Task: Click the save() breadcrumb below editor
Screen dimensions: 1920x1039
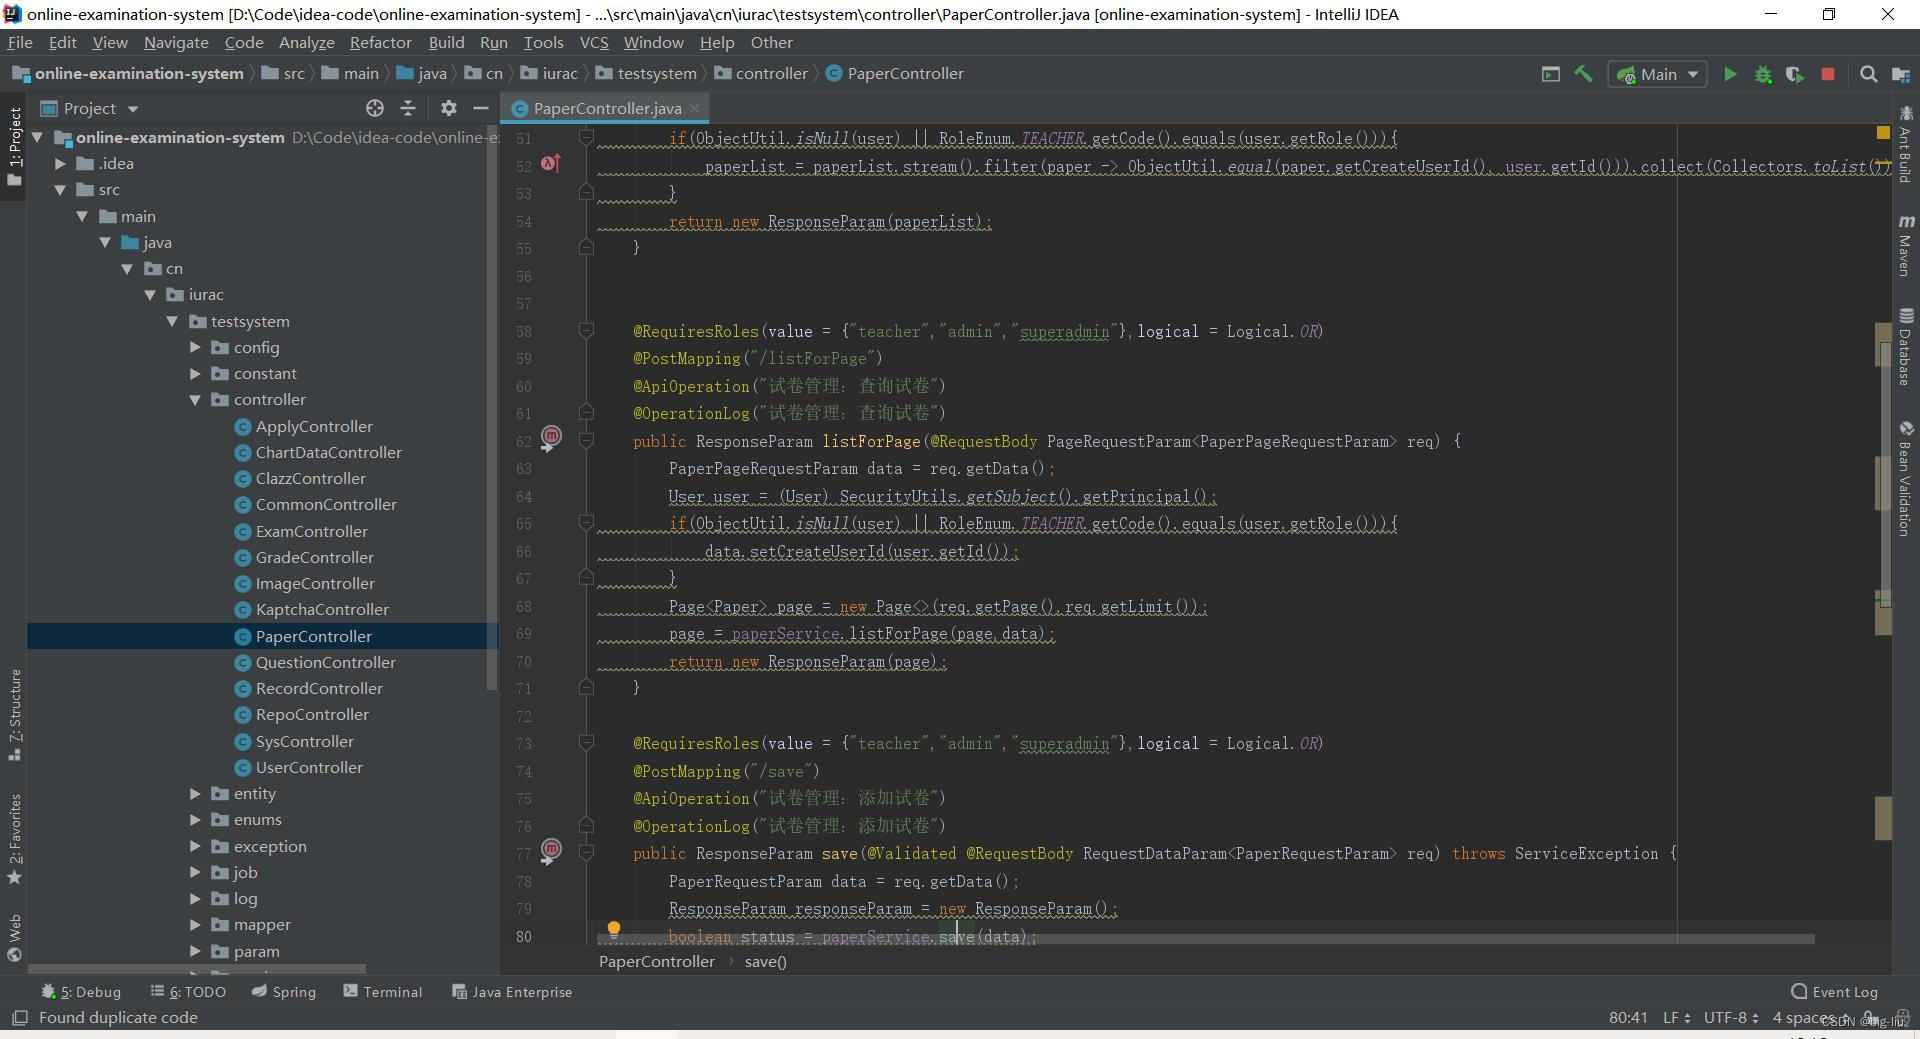Action: point(765,962)
